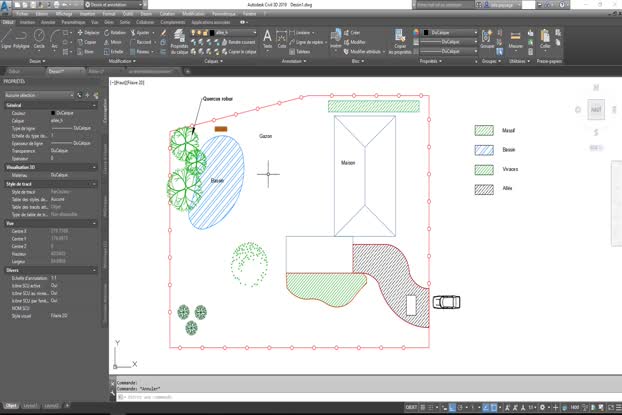Click the Créer block button
This screenshot has width=622, height=415.
[x=352, y=33]
